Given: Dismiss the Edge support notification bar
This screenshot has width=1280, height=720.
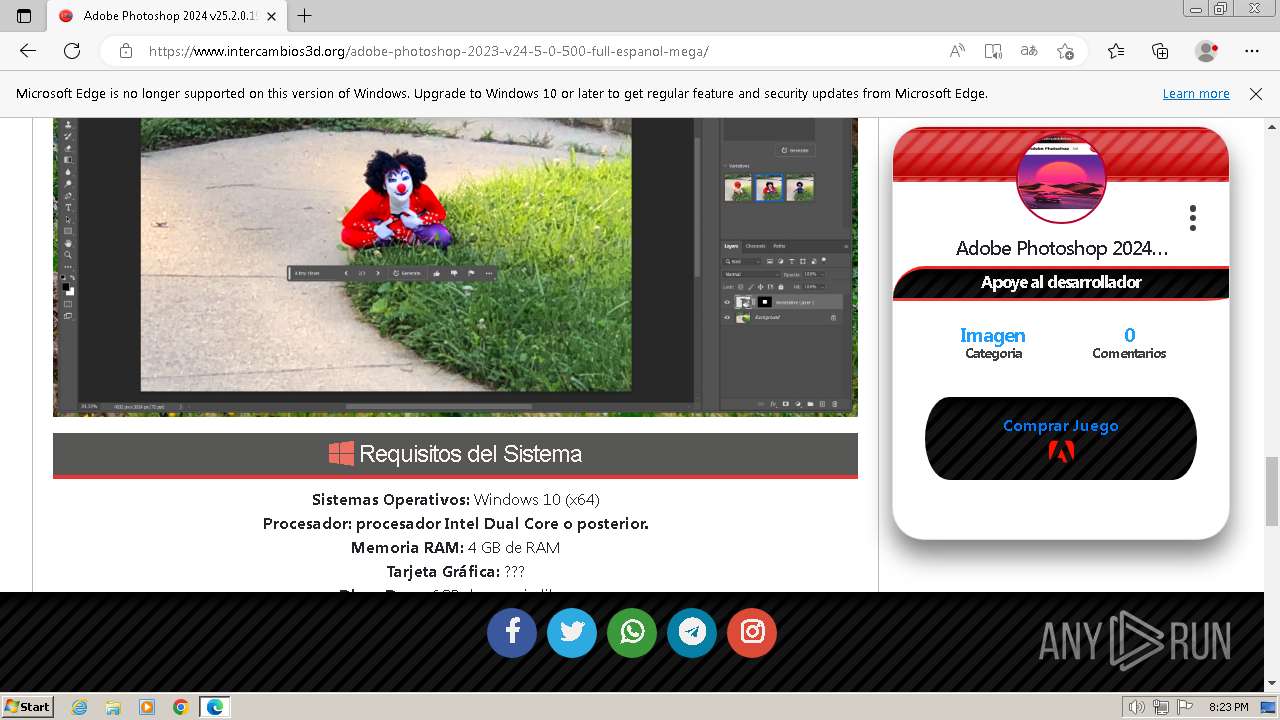Looking at the screenshot, I should pyautogui.click(x=1256, y=93).
